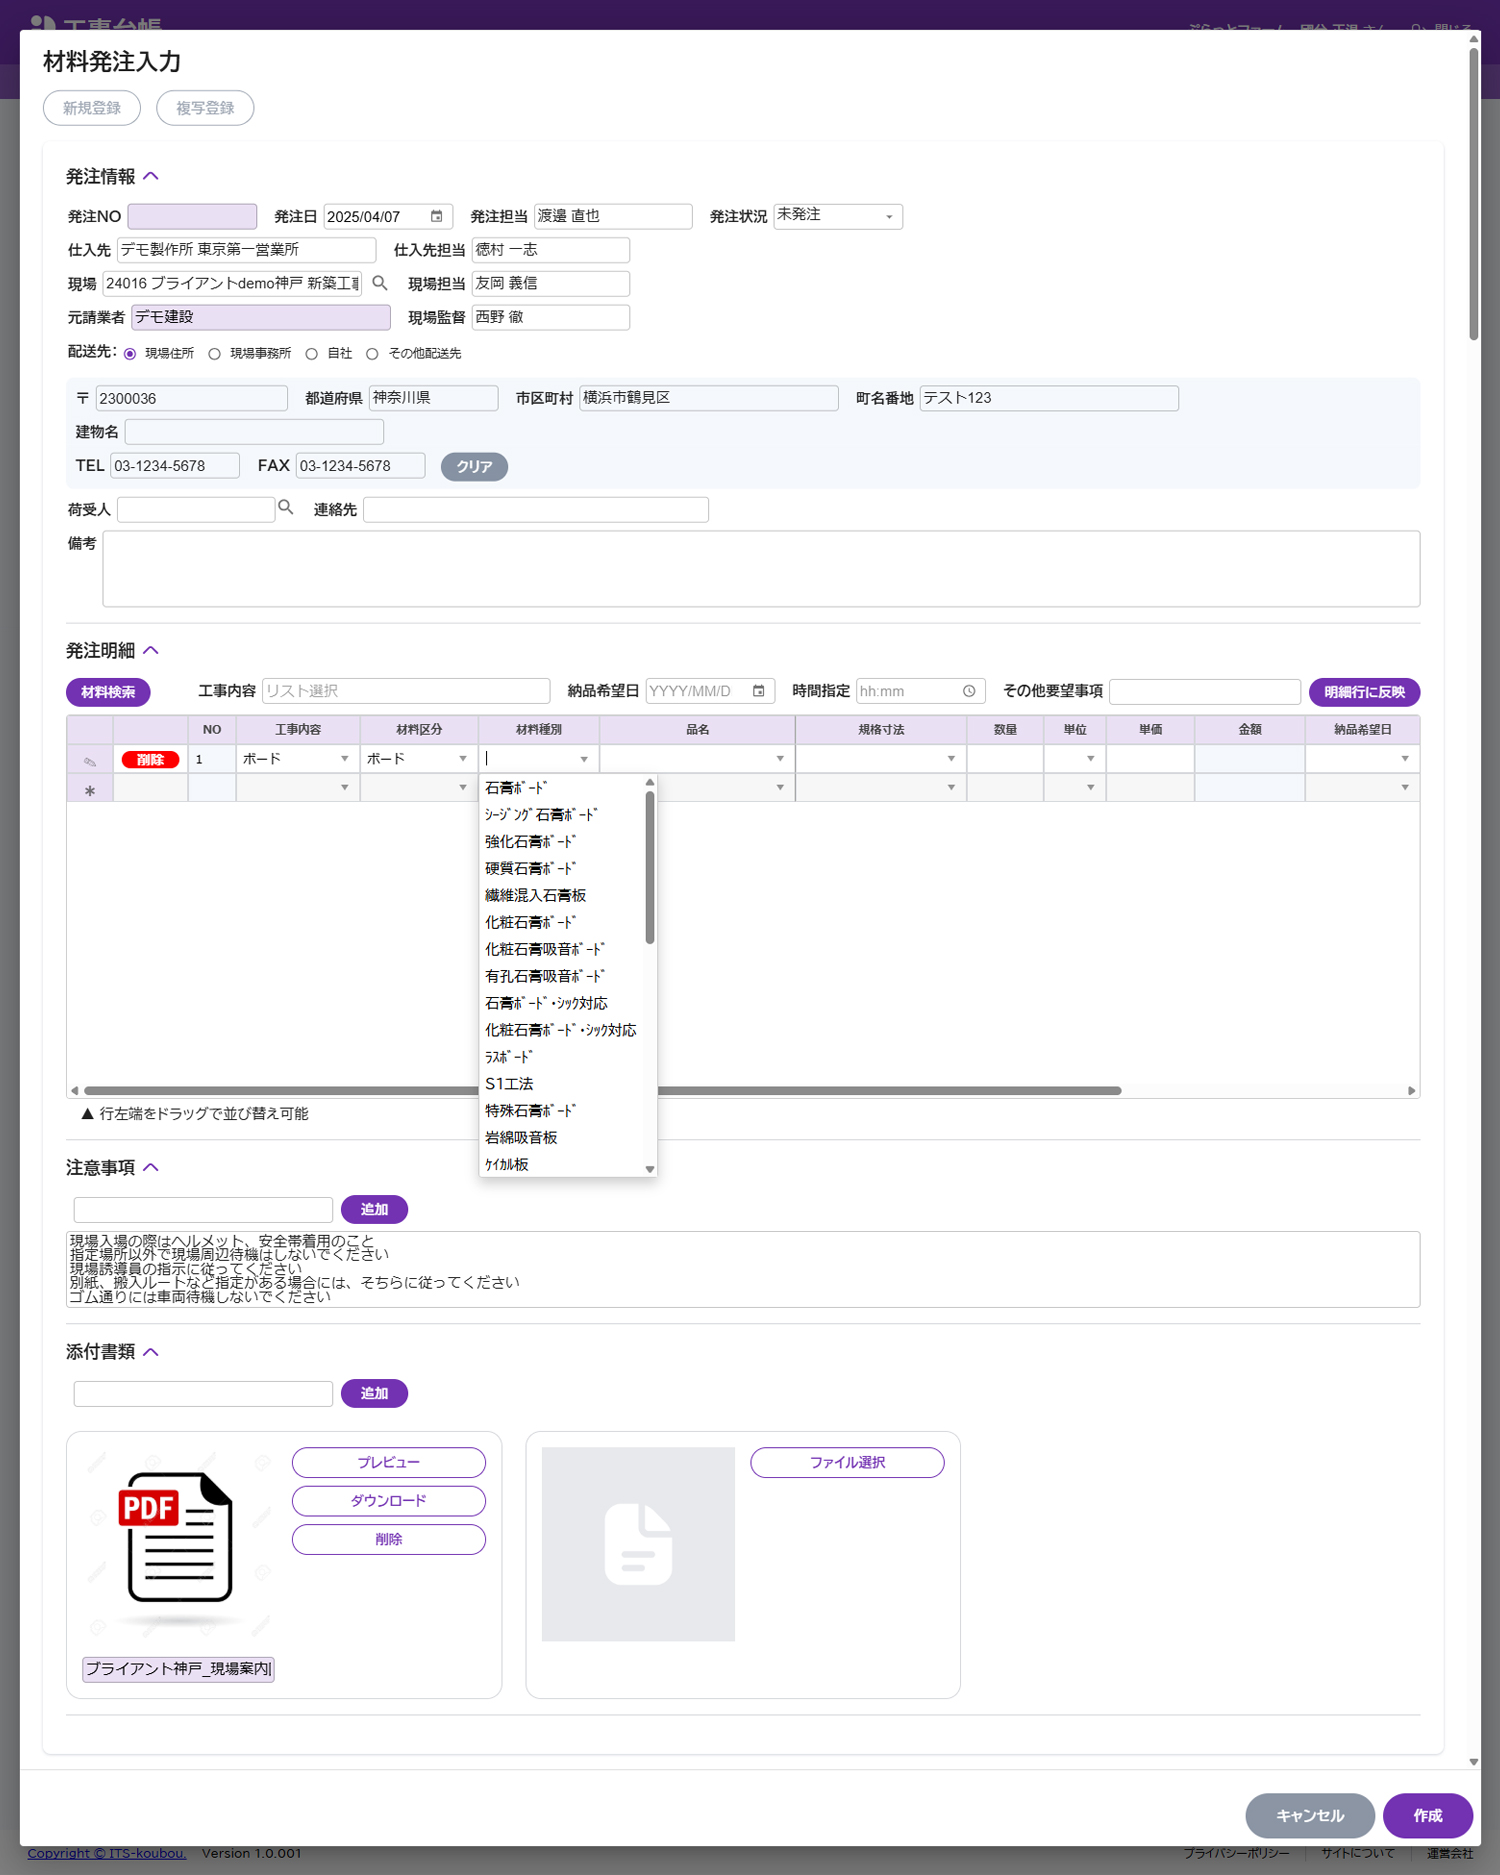Image resolution: width=1500 pixels, height=1875 pixels.
Task: Select 現場事務所 delivery radio button
Action: tap(214, 354)
